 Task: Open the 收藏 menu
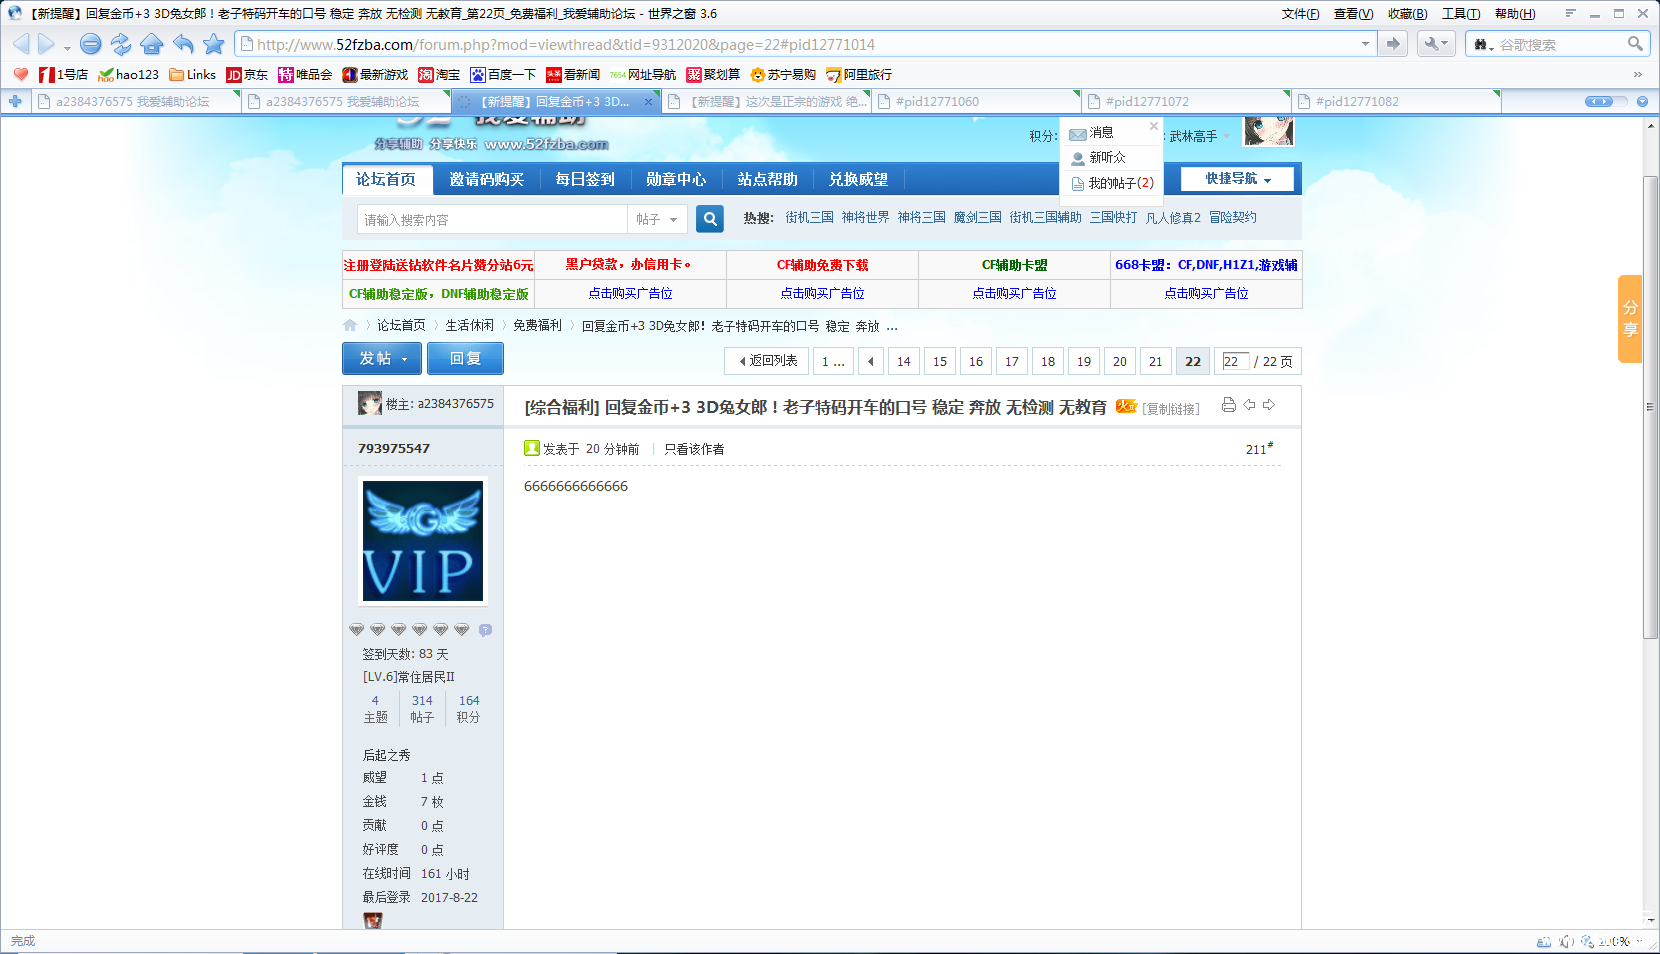tap(1407, 14)
